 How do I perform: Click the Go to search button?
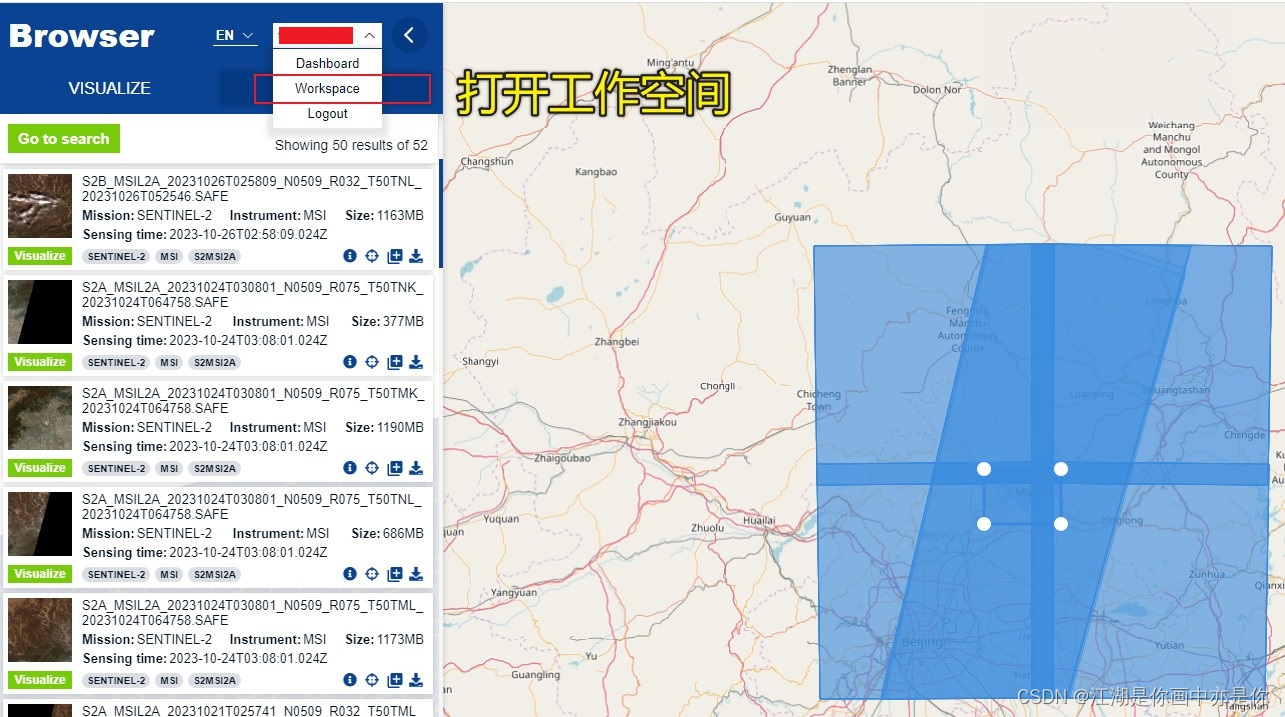tap(64, 139)
